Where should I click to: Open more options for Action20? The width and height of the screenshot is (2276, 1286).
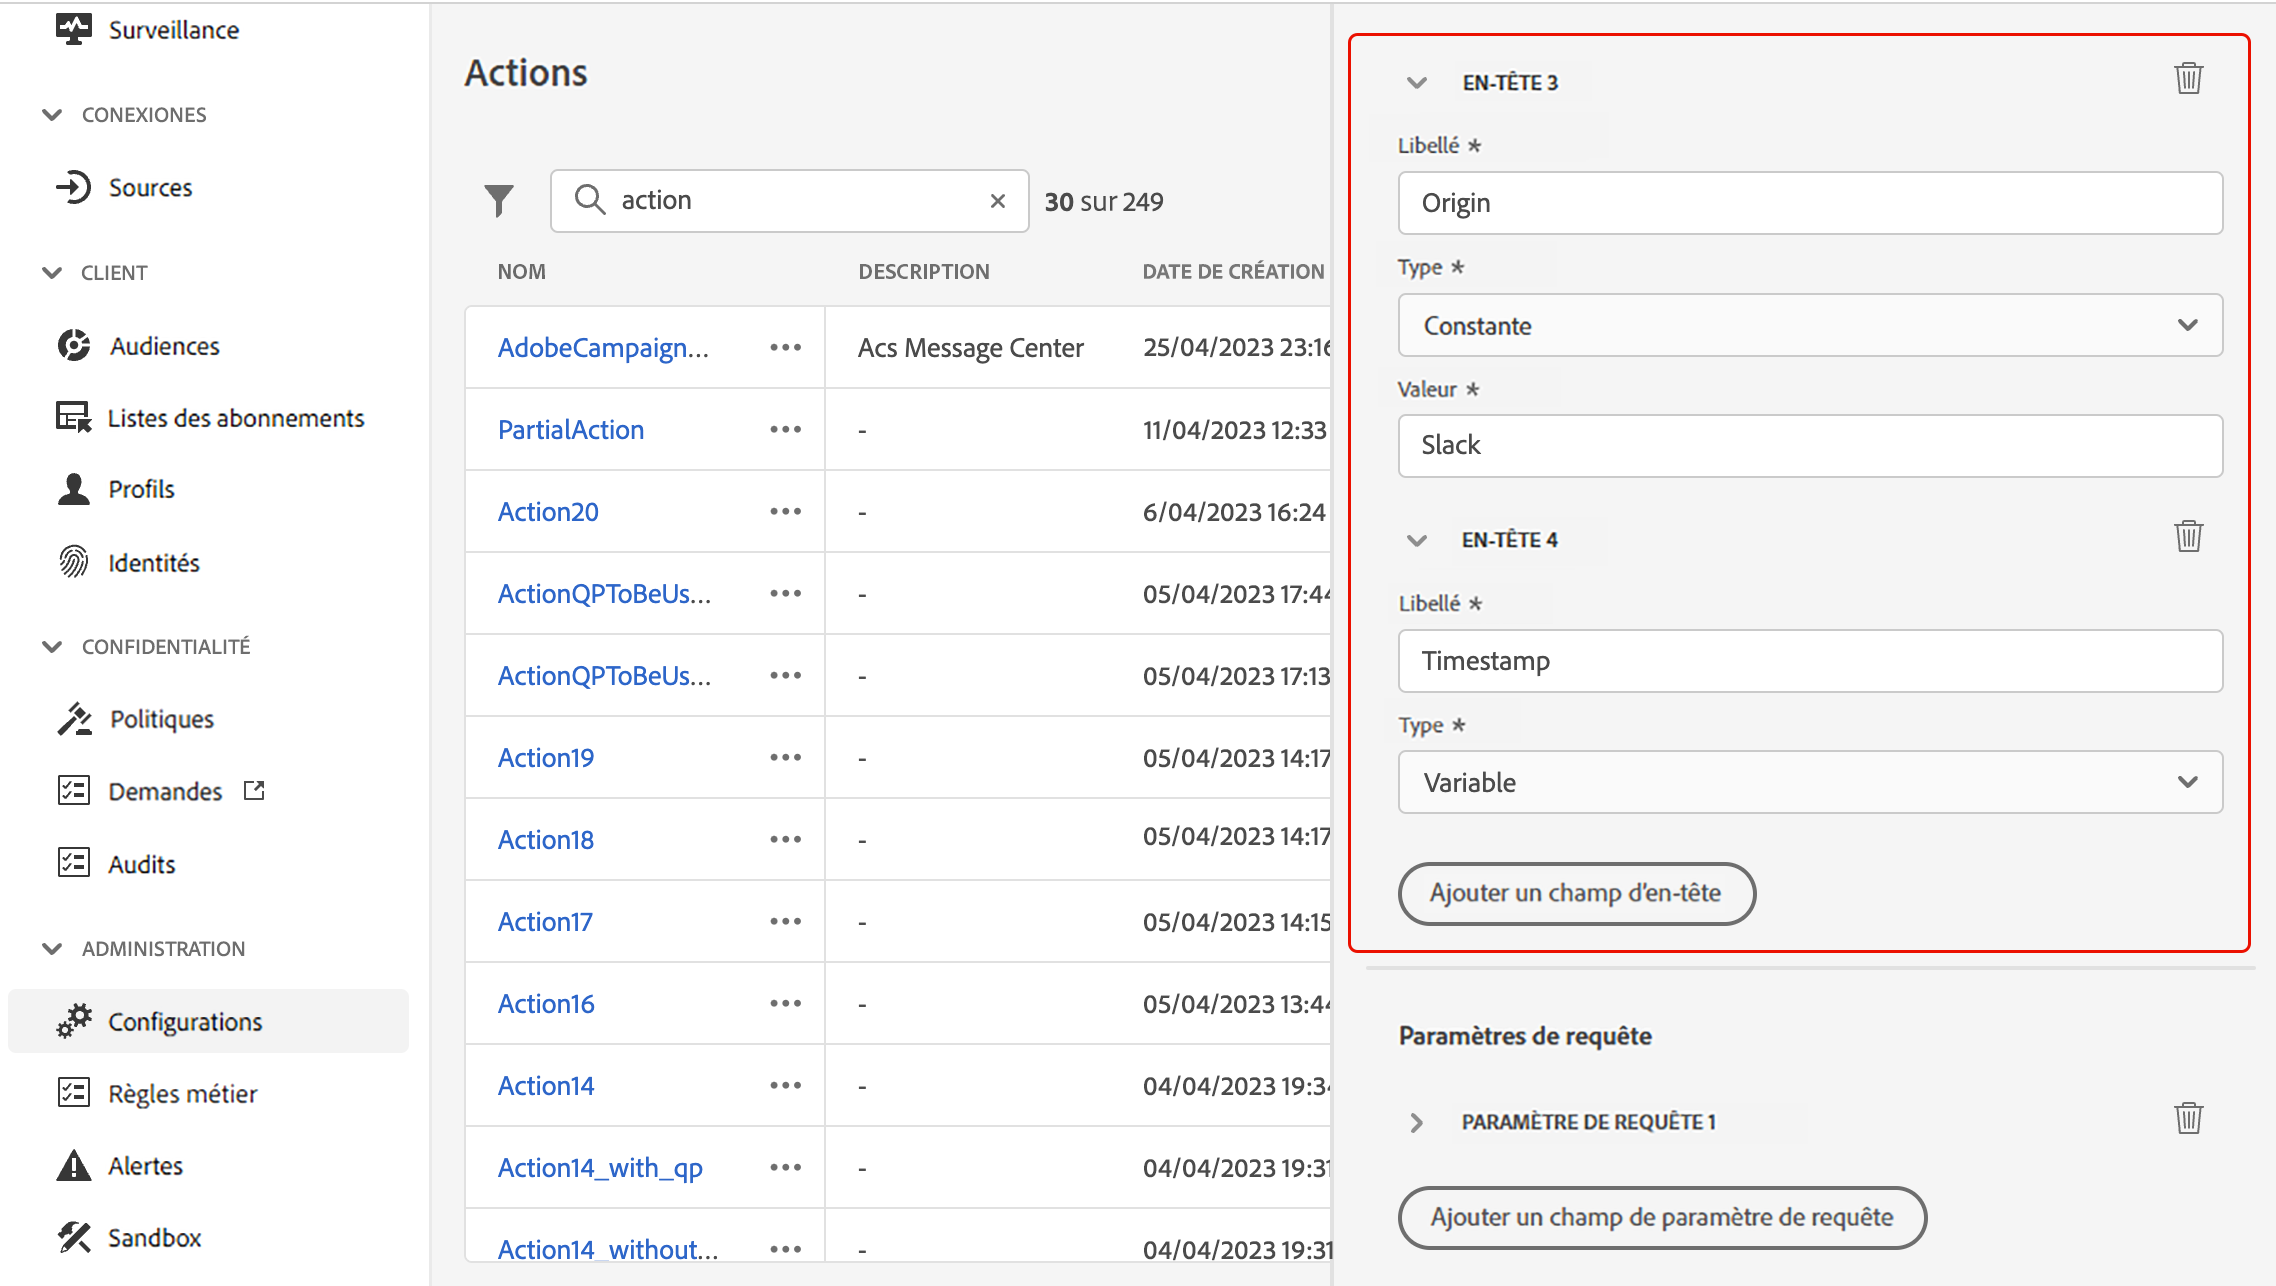pyautogui.click(x=785, y=512)
